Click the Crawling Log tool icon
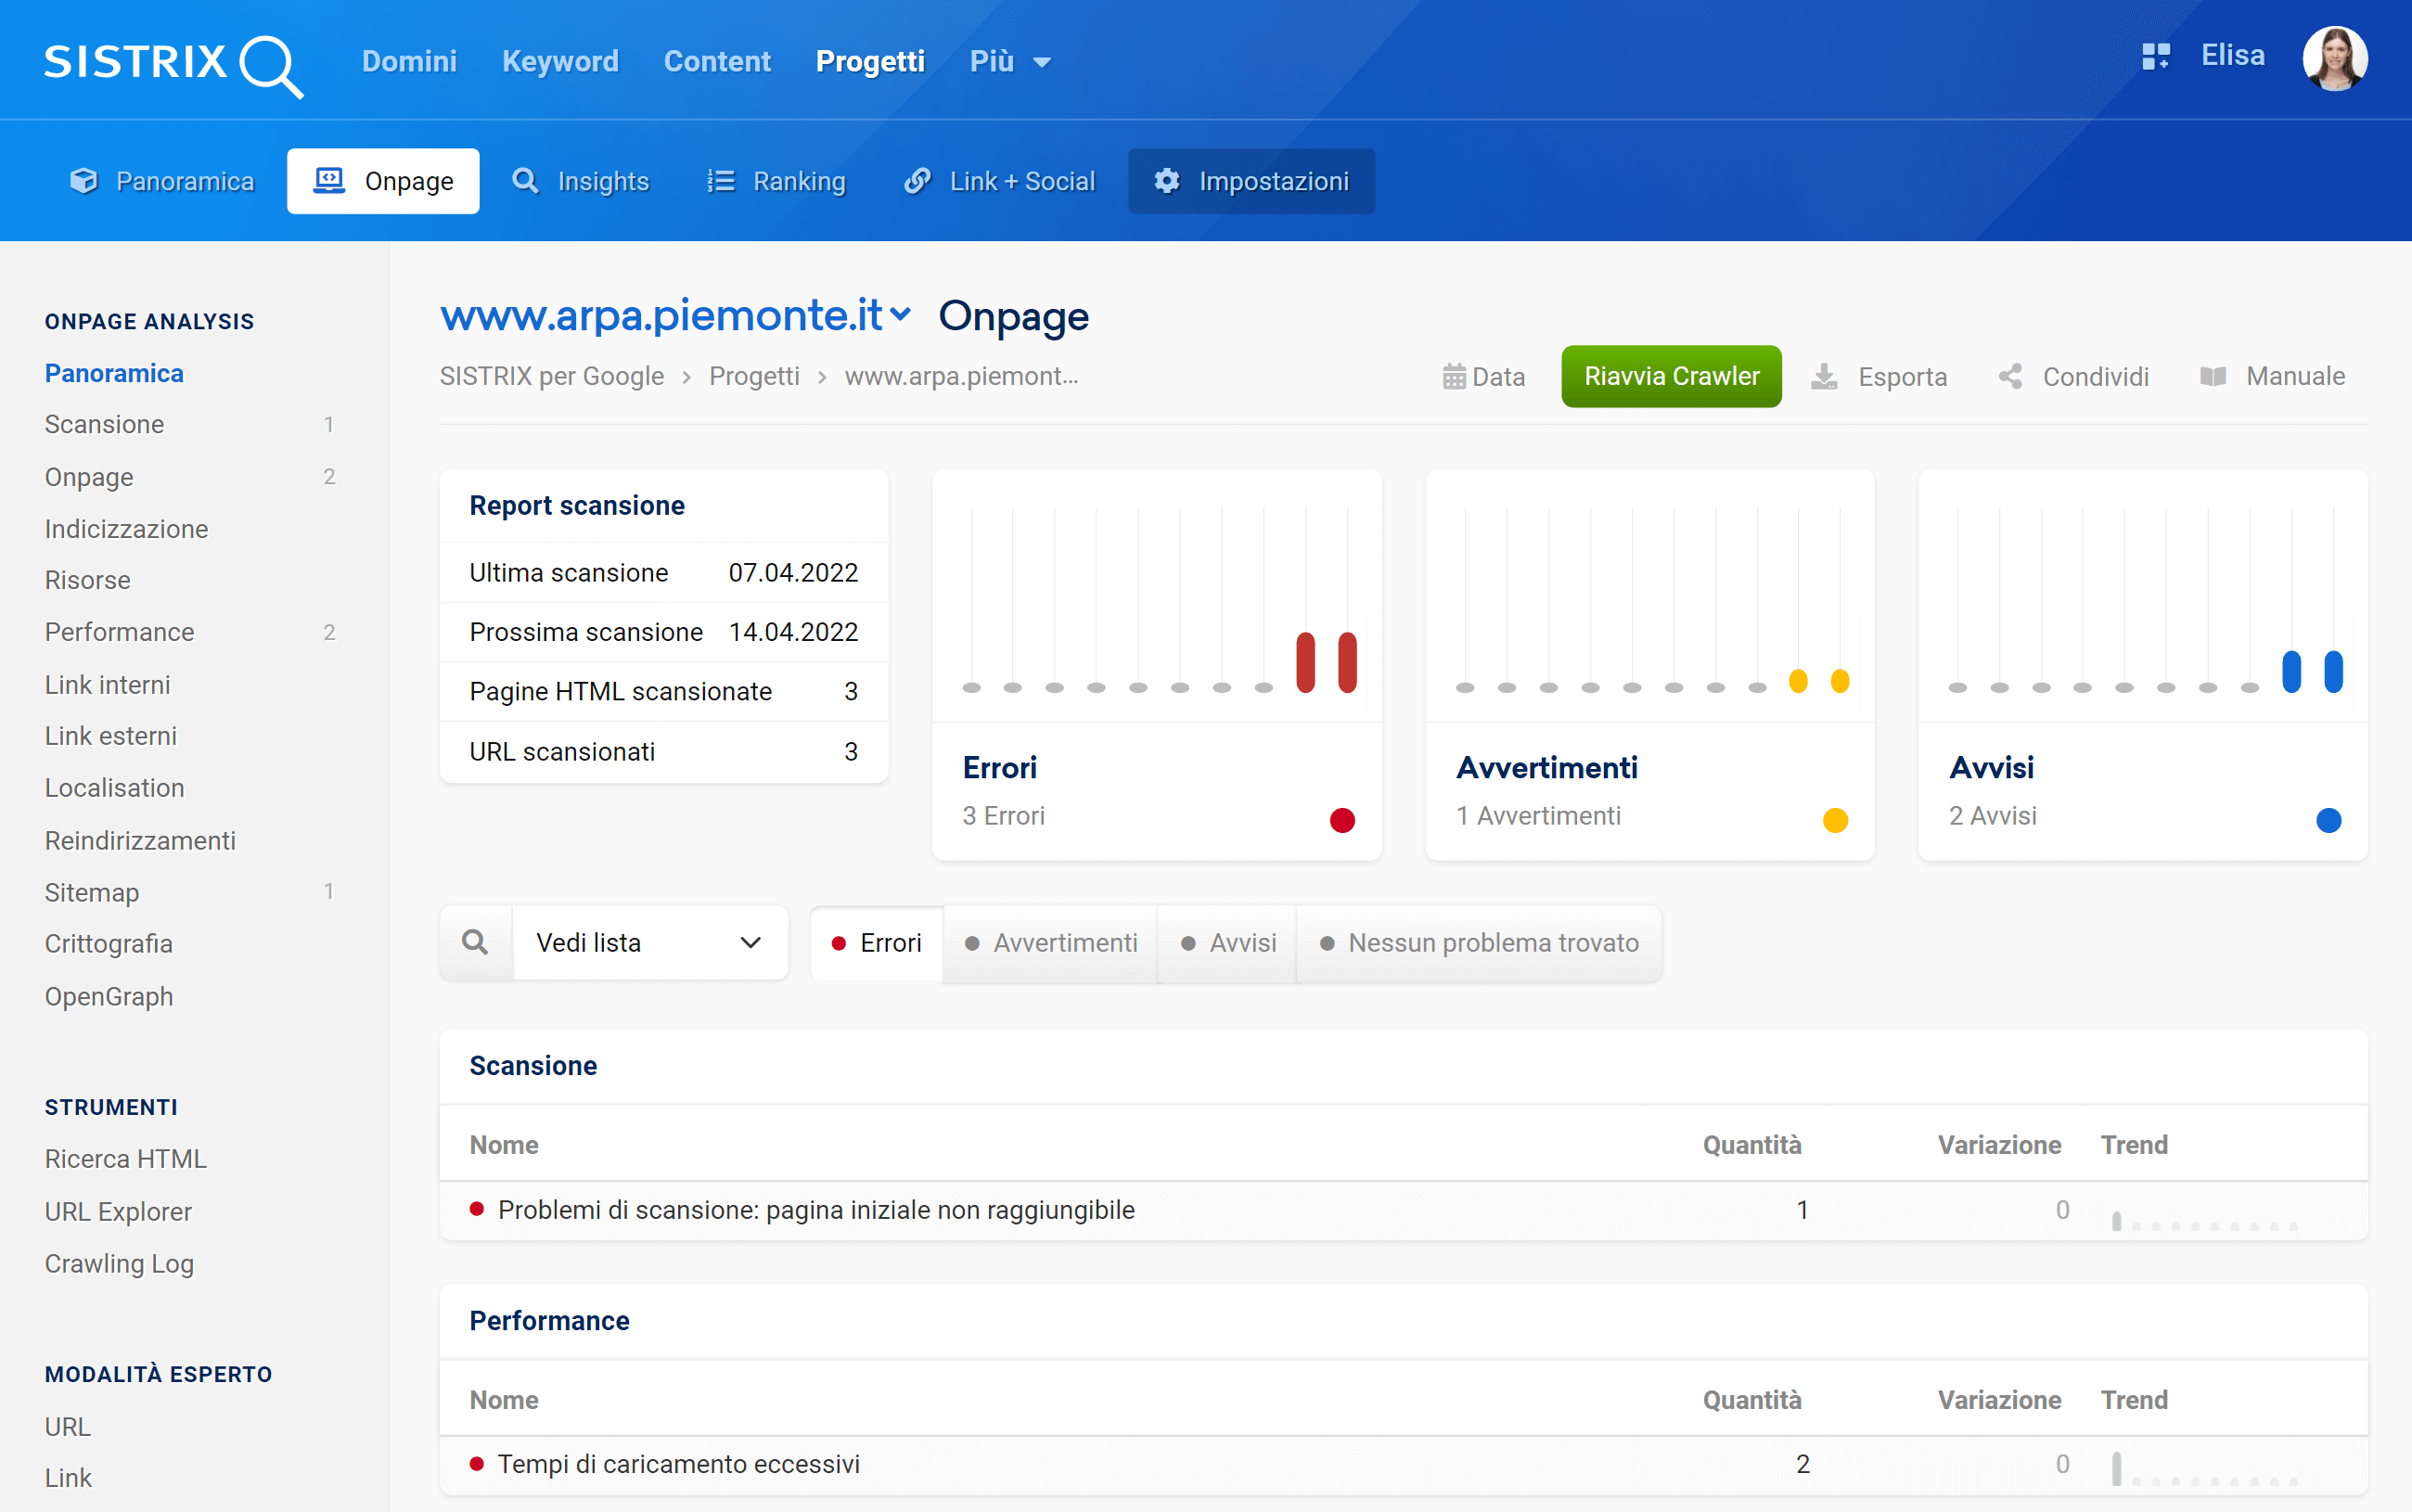Screen dimensions: 2412x1512 tap(119, 1262)
